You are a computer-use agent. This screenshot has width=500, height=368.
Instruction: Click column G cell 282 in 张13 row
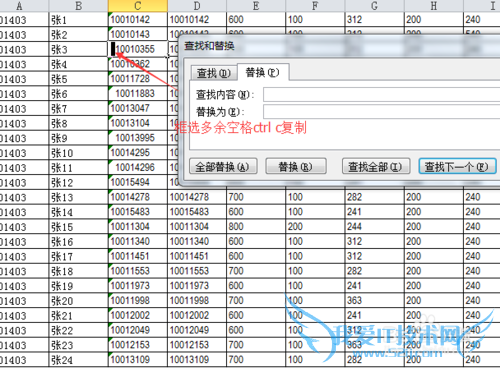[x=375, y=197]
